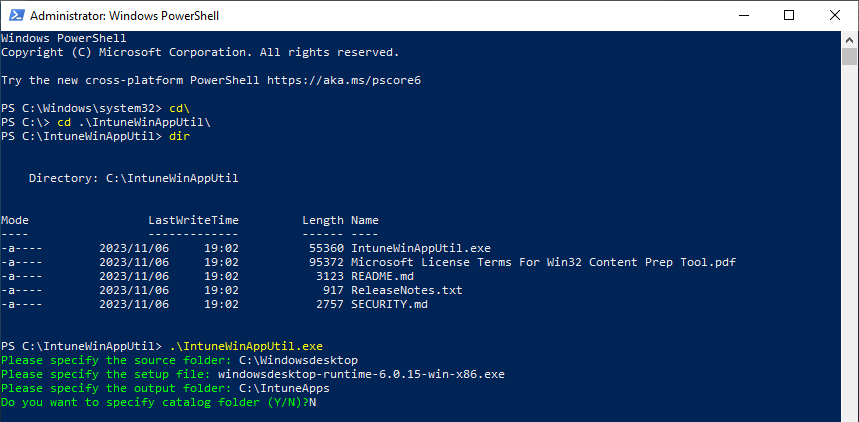
Task: Click the .\IntuneWinAppUtil.exe command text
Action: pyautogui.click(x=246, y=346)
